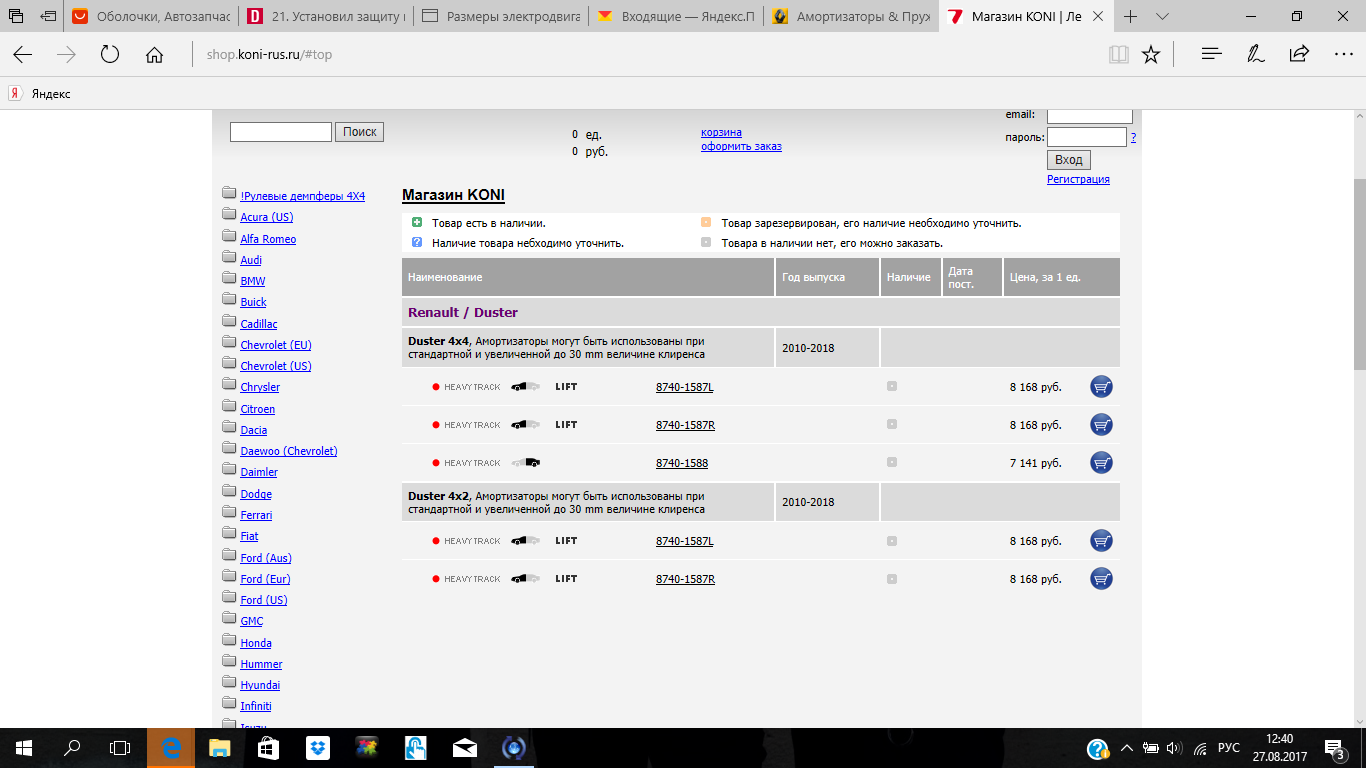
Task: Open the Dacia category
Action: (253, 430)
